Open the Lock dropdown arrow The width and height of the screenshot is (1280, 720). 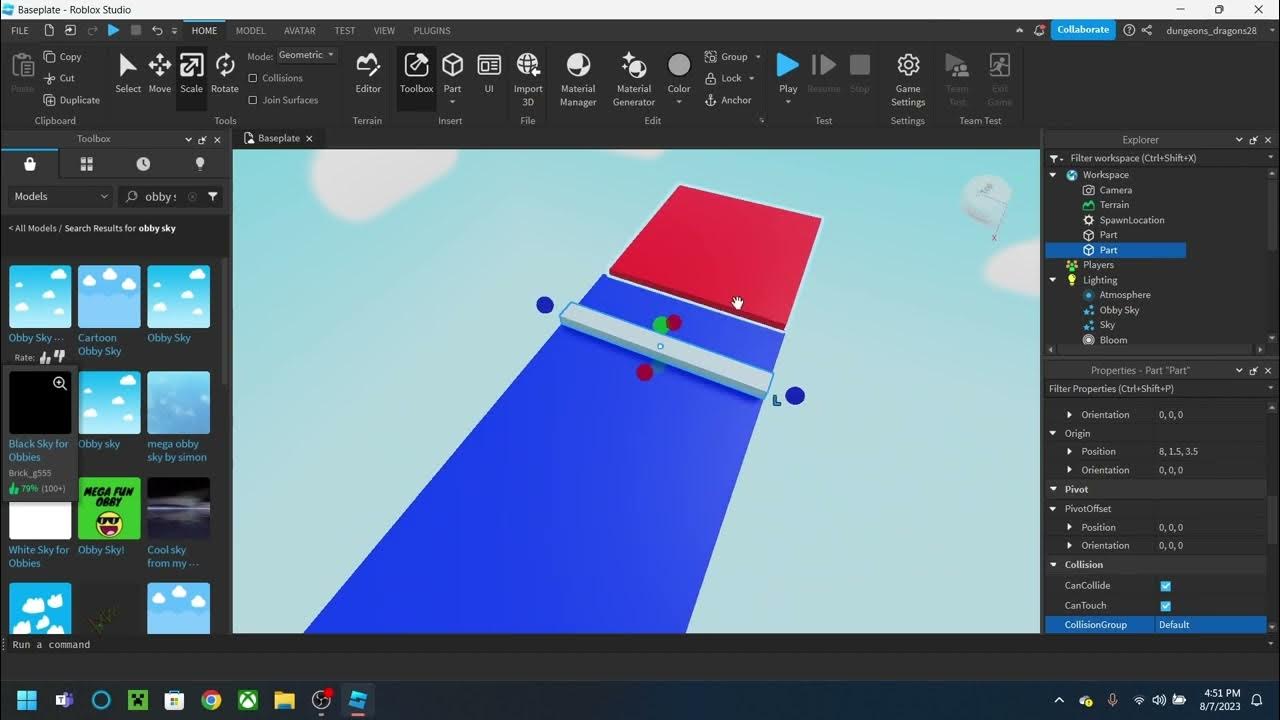tap(751, 78)
